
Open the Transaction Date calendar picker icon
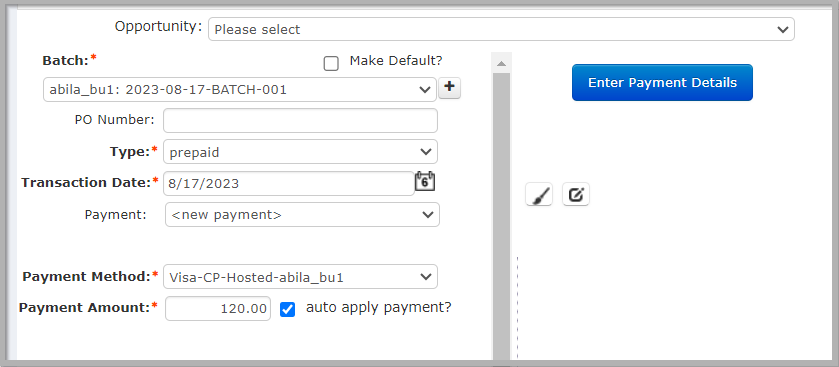tap(425, 181)
